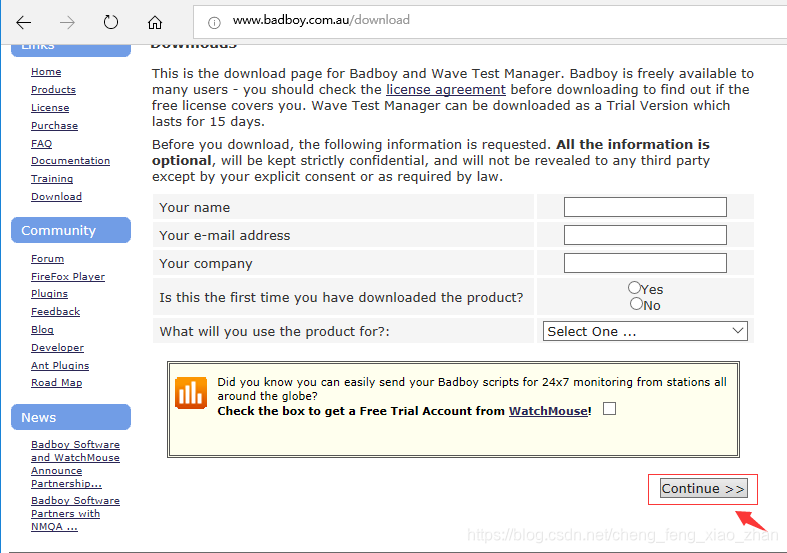Check the WatchMouse free trial checkbox

609,409
